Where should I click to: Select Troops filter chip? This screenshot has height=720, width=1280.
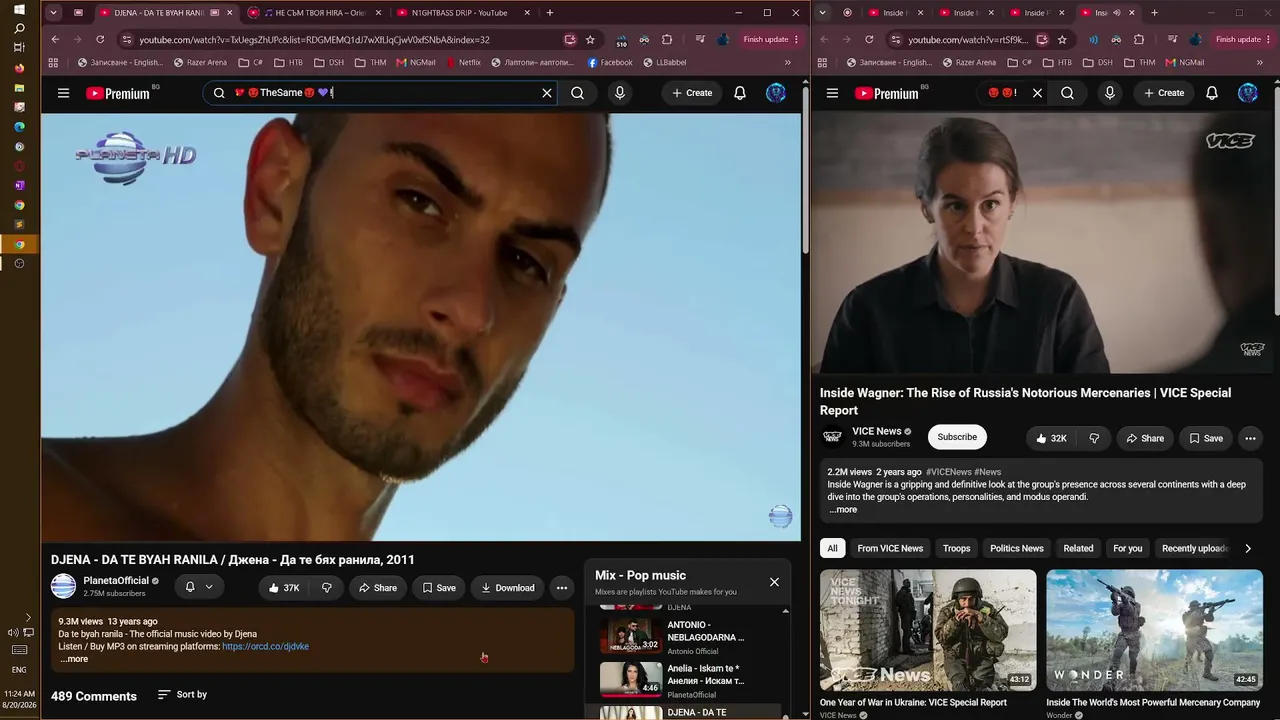pyautogui.click(x=956, y=548)
